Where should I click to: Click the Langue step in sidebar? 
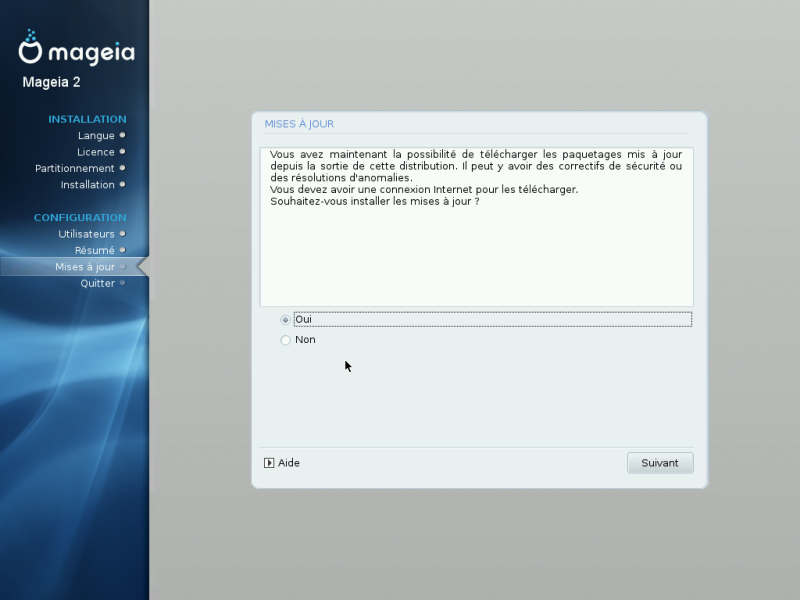(96, 136)
